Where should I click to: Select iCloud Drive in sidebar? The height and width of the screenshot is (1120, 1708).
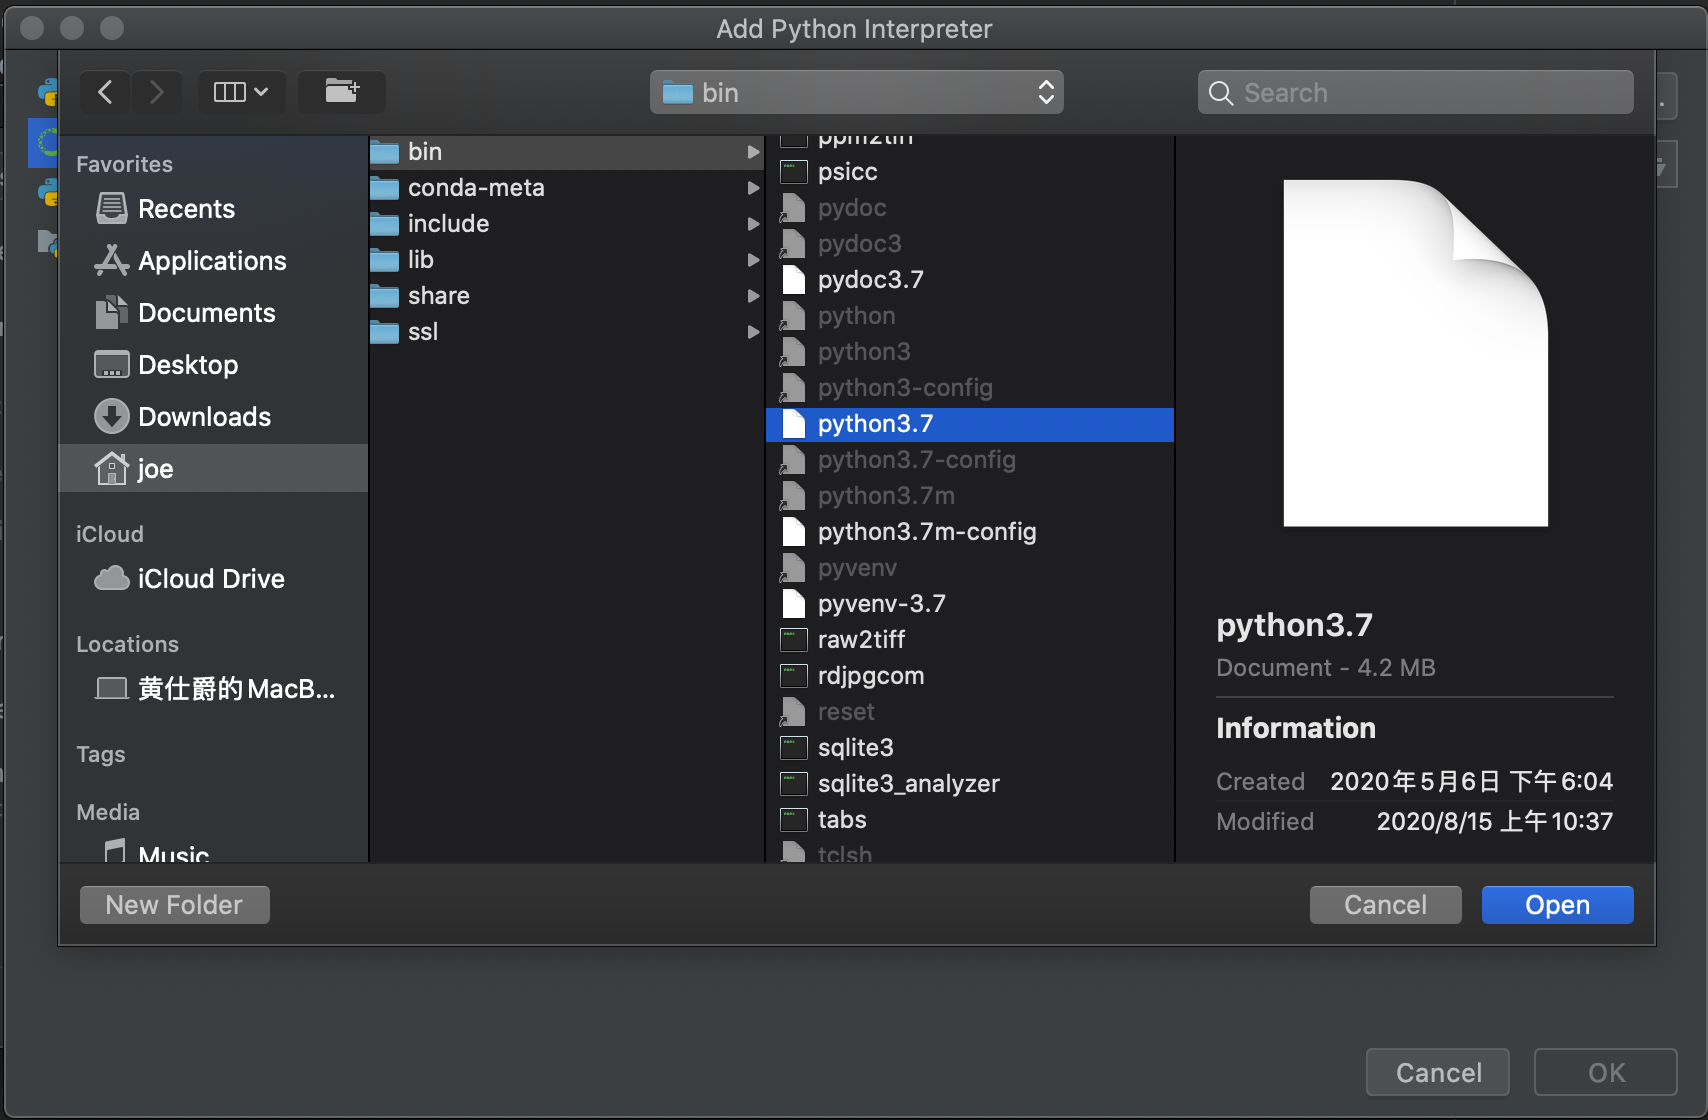click(209, 578)
